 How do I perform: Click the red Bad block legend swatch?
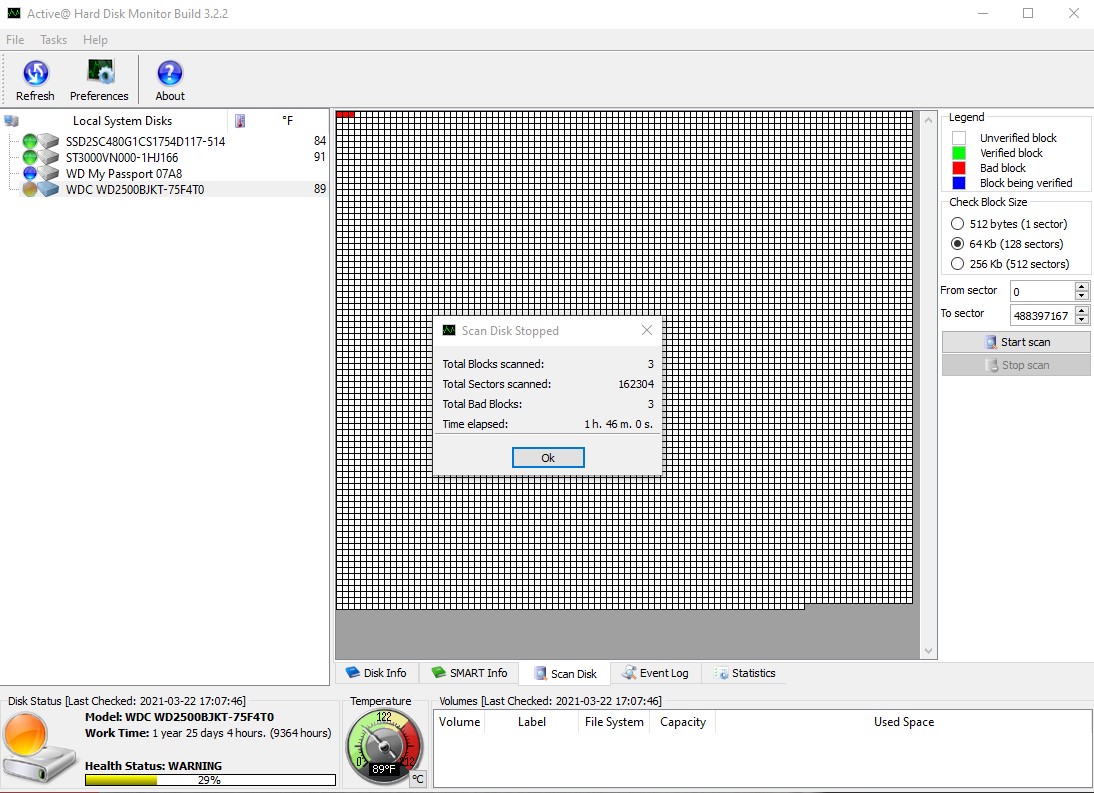[959, 168]
